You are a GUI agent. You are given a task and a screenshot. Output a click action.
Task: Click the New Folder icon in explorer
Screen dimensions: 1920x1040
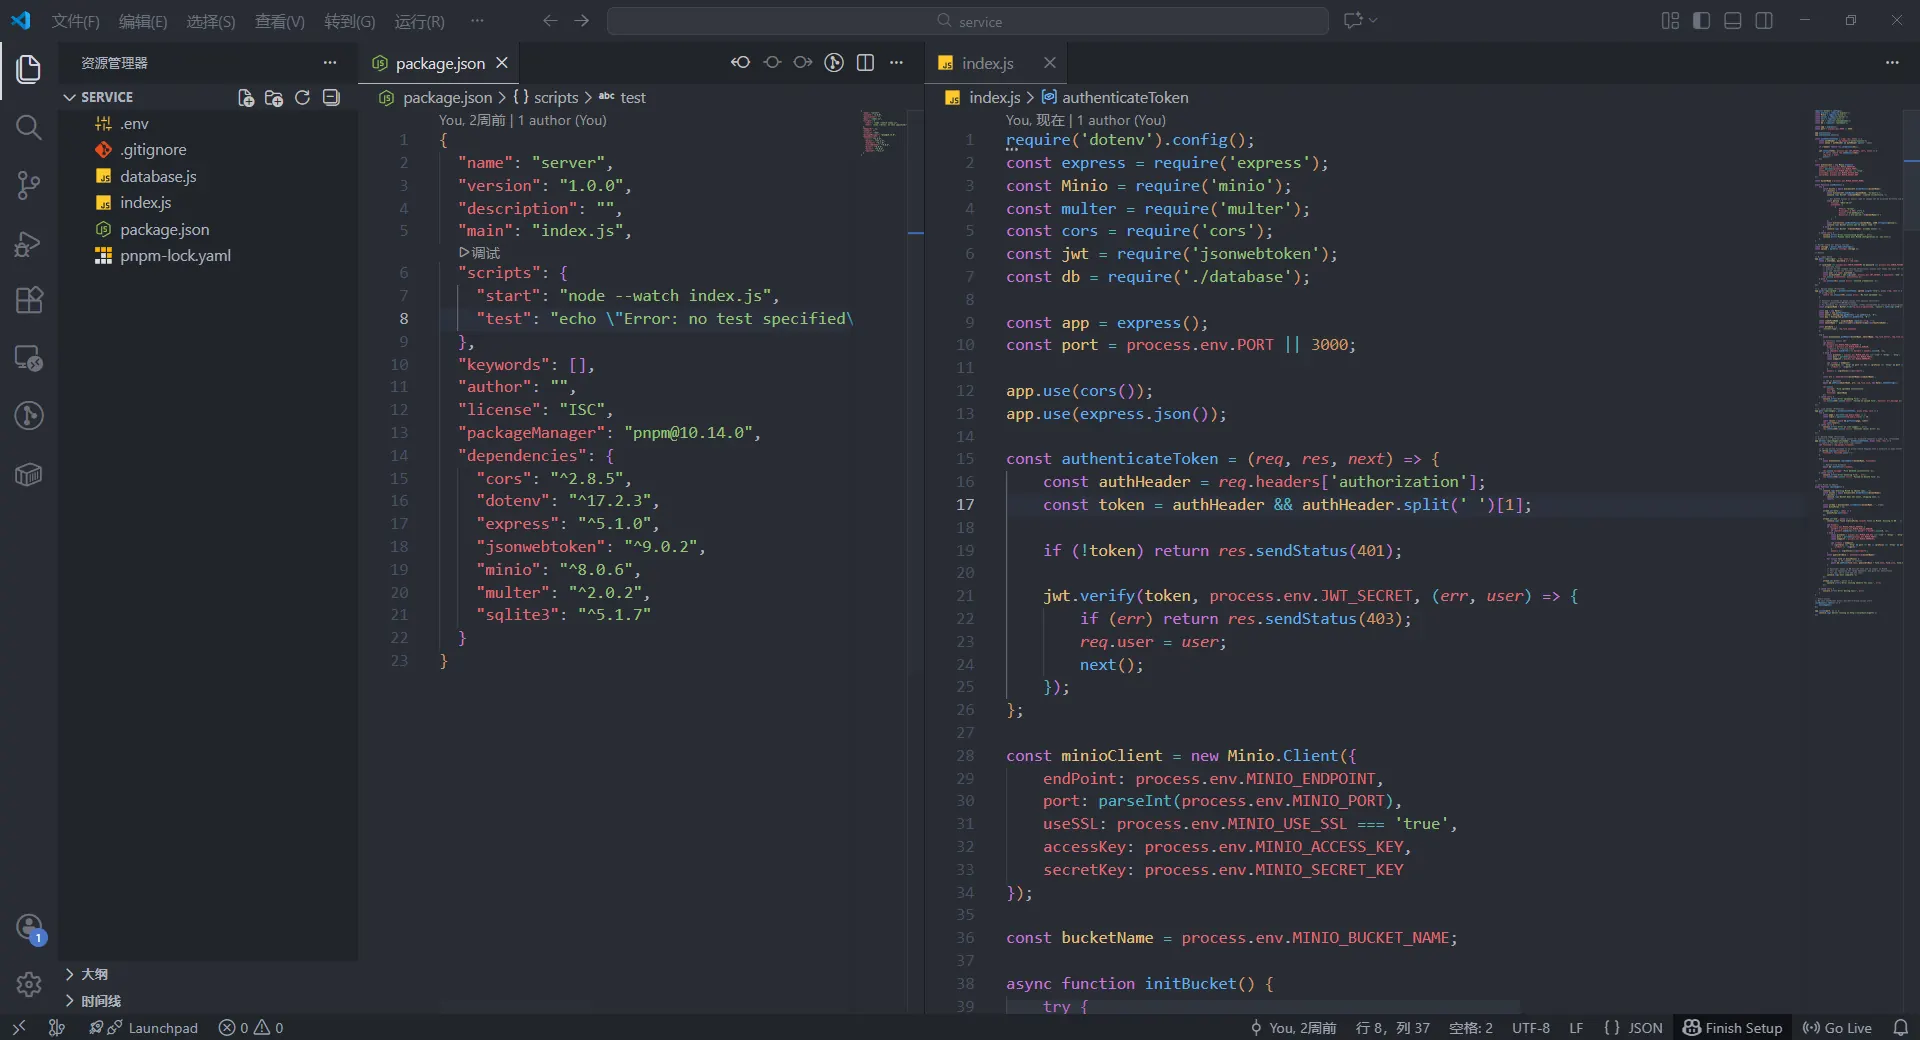274,97
